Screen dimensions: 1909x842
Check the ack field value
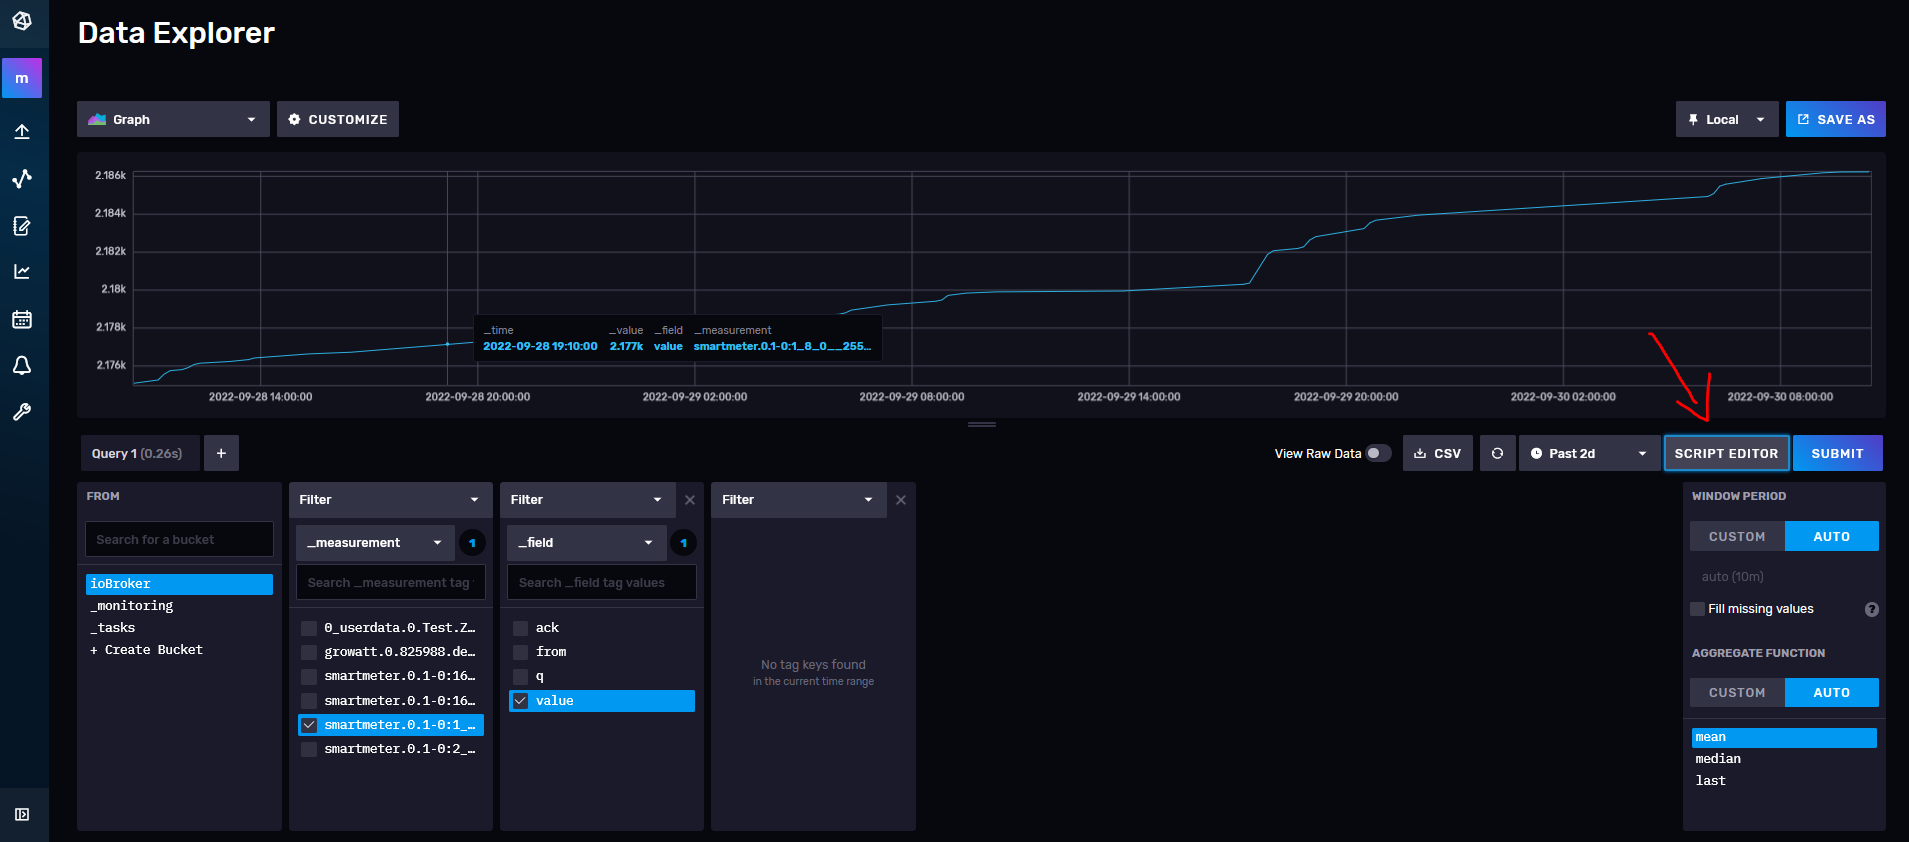pos(520,628)
